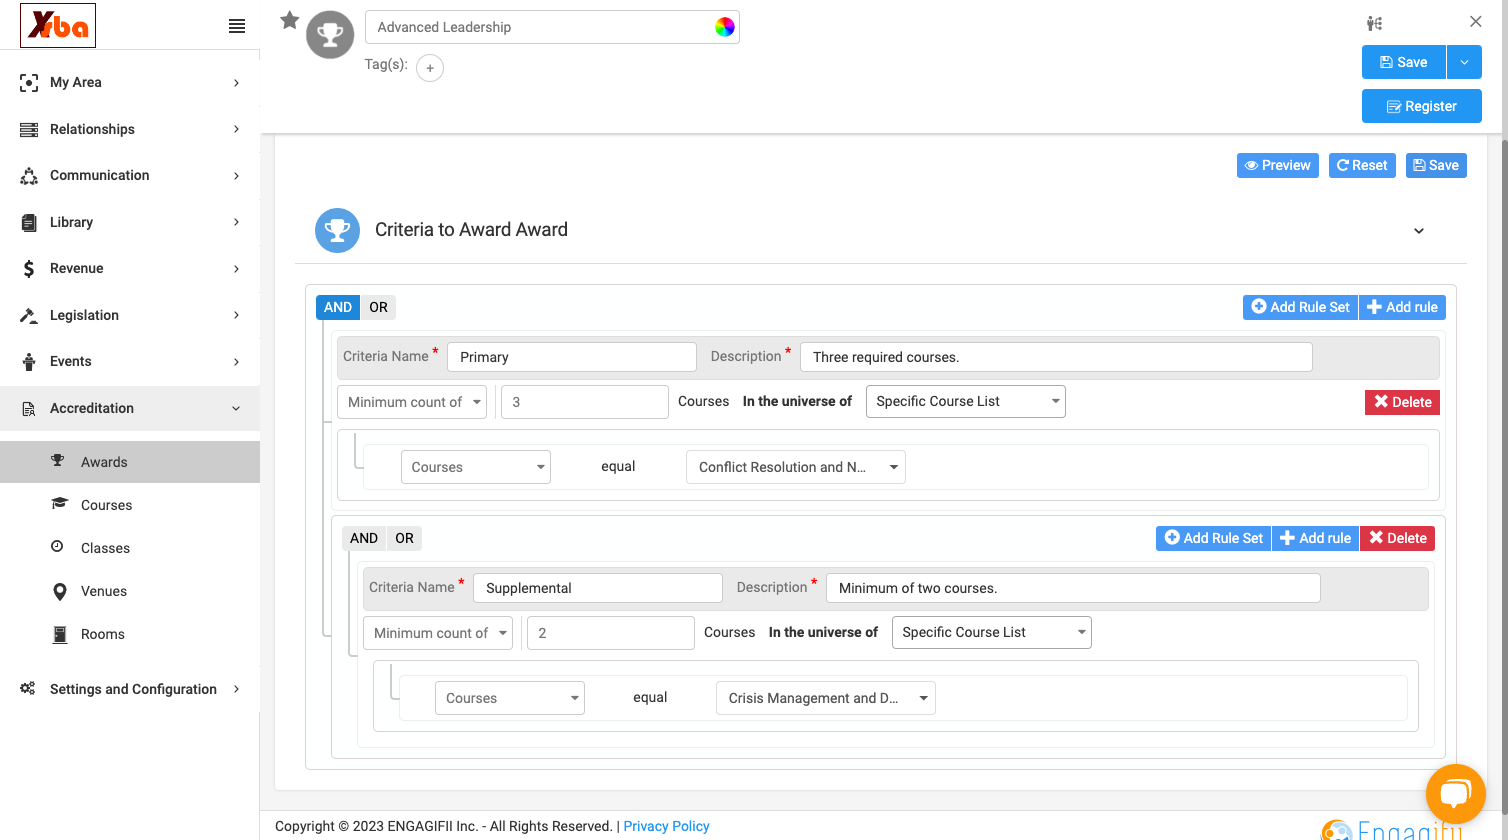Select Awards in the Accreditation submenu
This screenshot has height=840, width=1508.
coord(130,462)
